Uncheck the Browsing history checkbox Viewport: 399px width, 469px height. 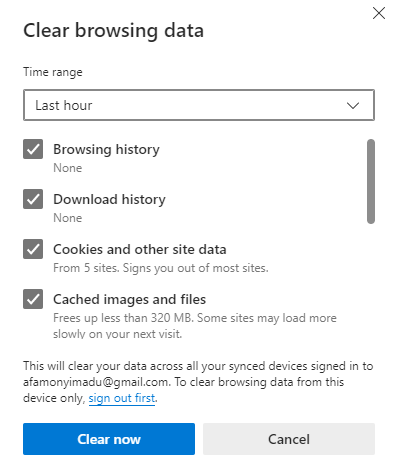tap(33, 149)
